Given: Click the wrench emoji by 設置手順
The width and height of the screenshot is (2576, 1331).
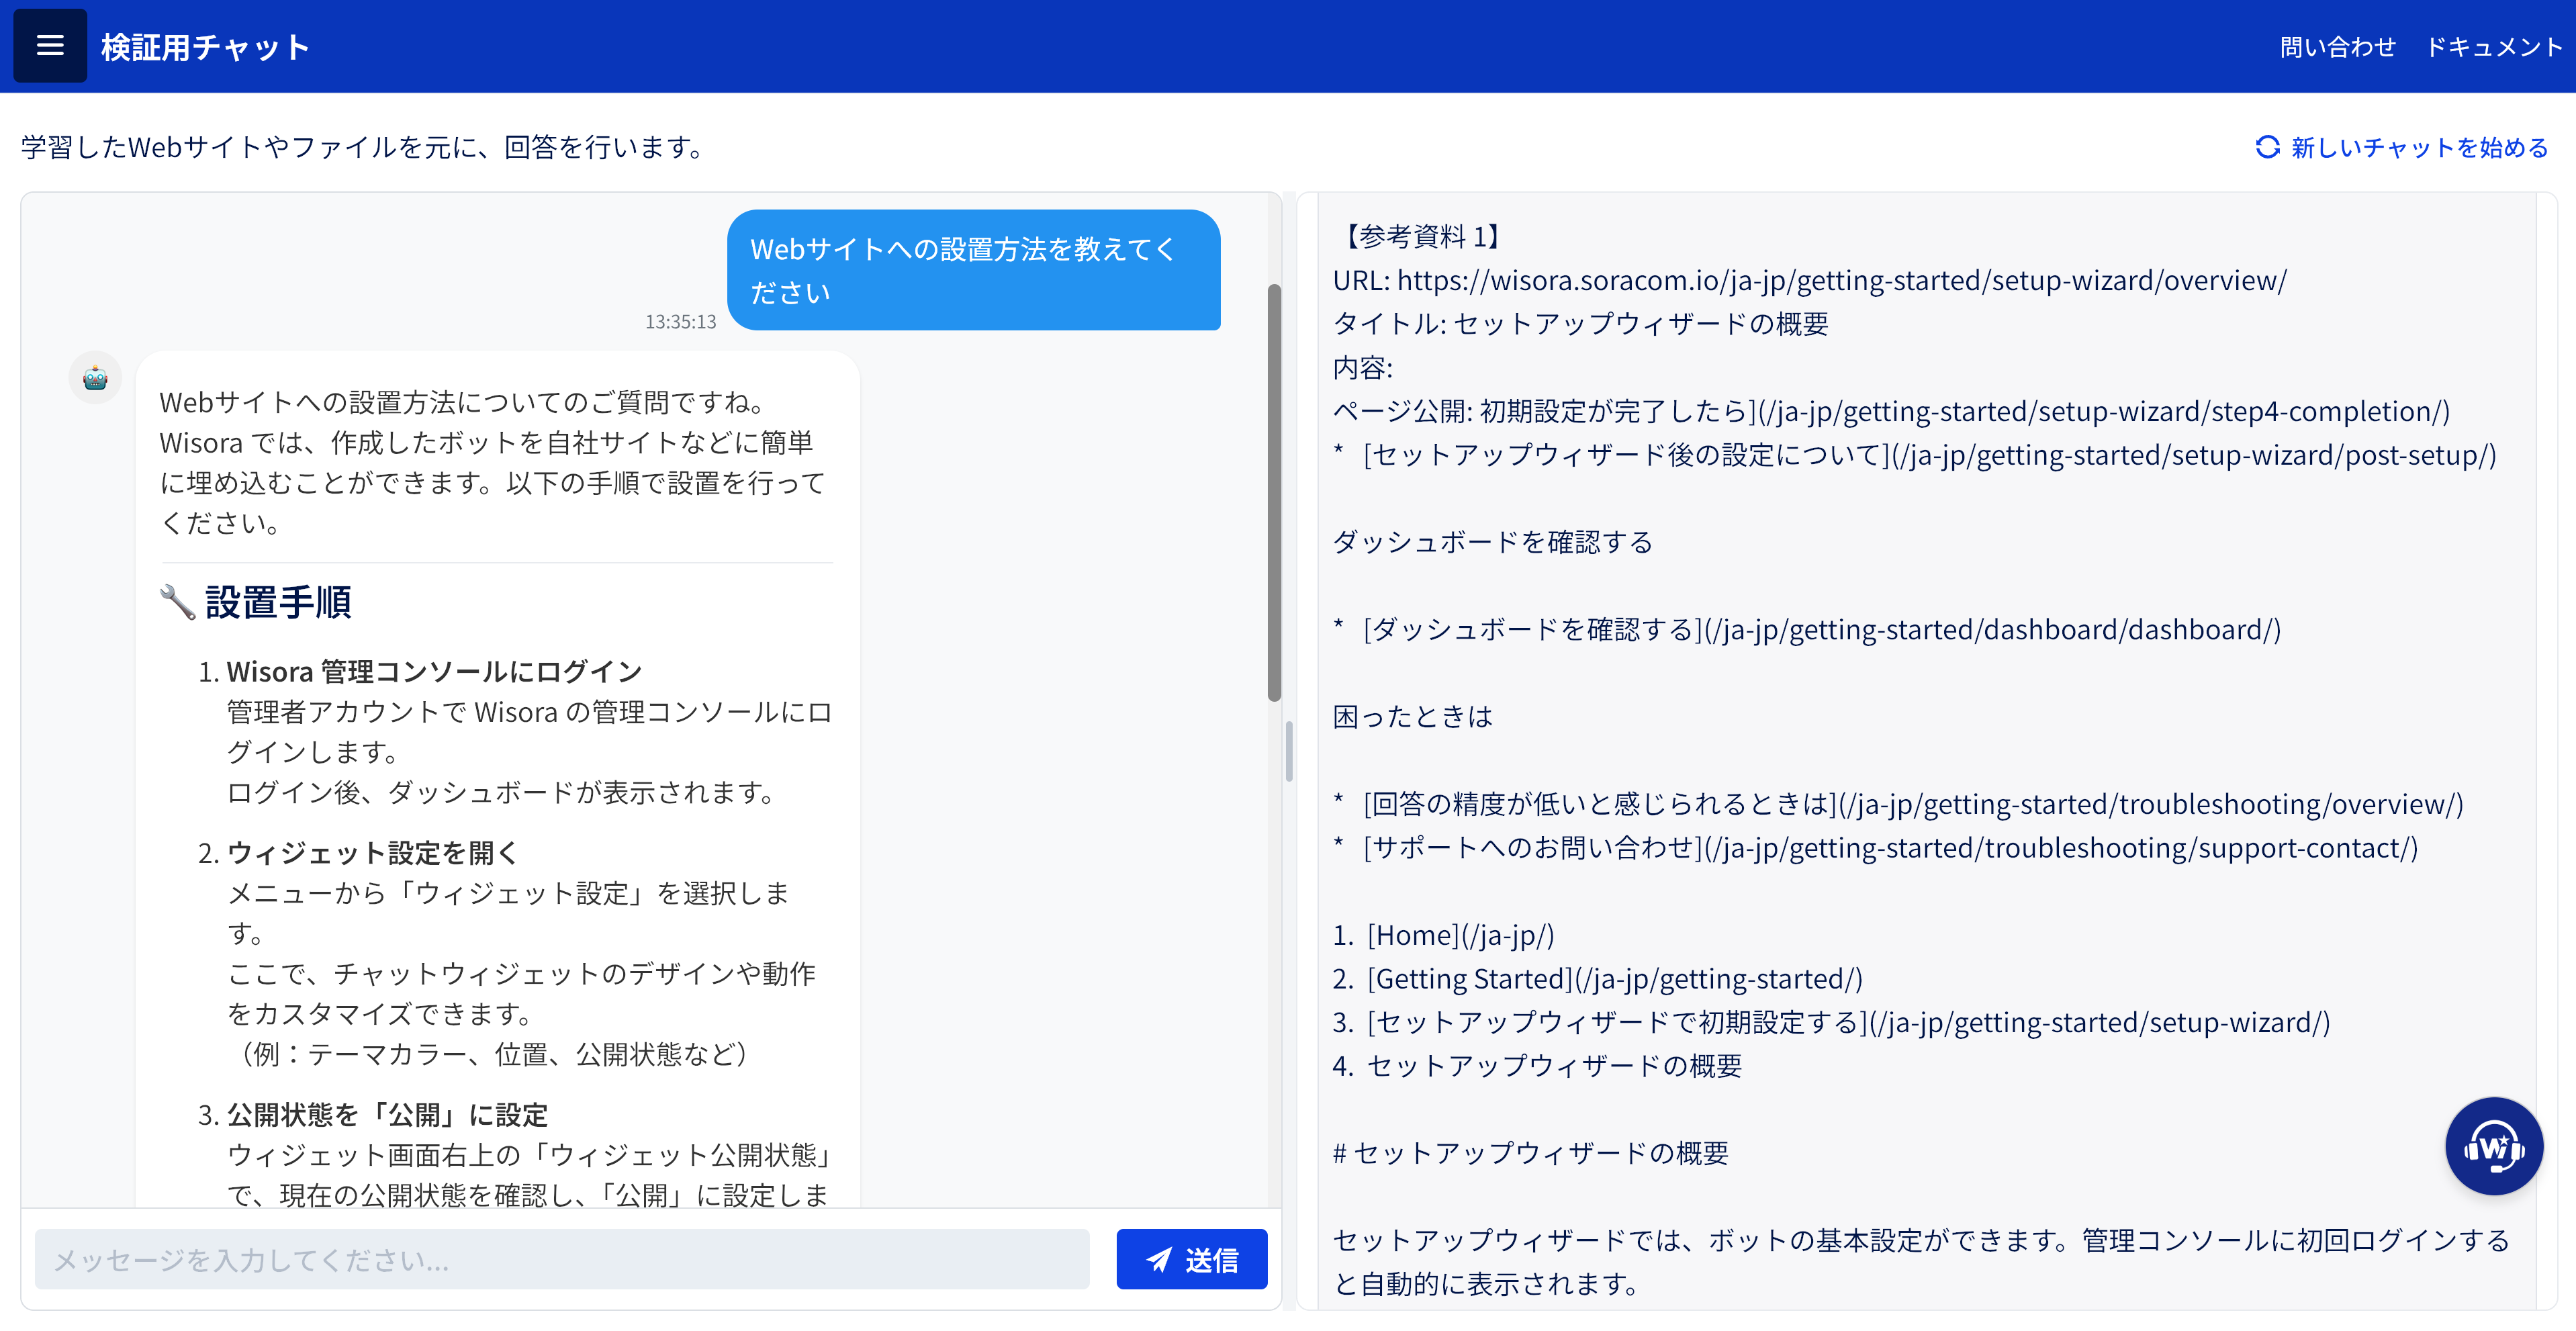Looking at the screenshot, I should click(177, 602).
